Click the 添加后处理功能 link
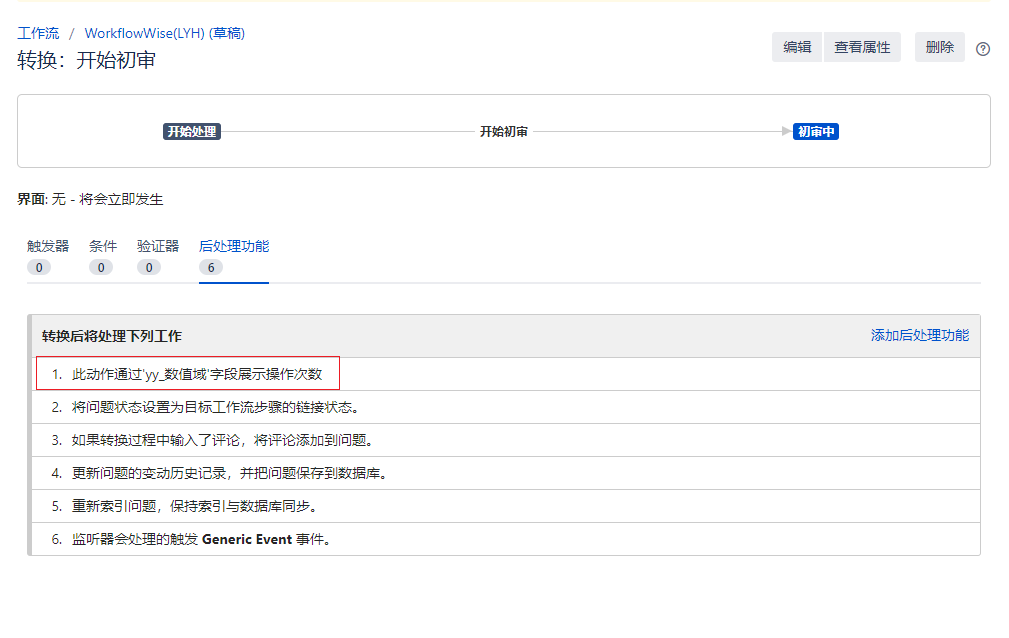Viewport: 1009px width, 638px height. (x=919, y=335)
